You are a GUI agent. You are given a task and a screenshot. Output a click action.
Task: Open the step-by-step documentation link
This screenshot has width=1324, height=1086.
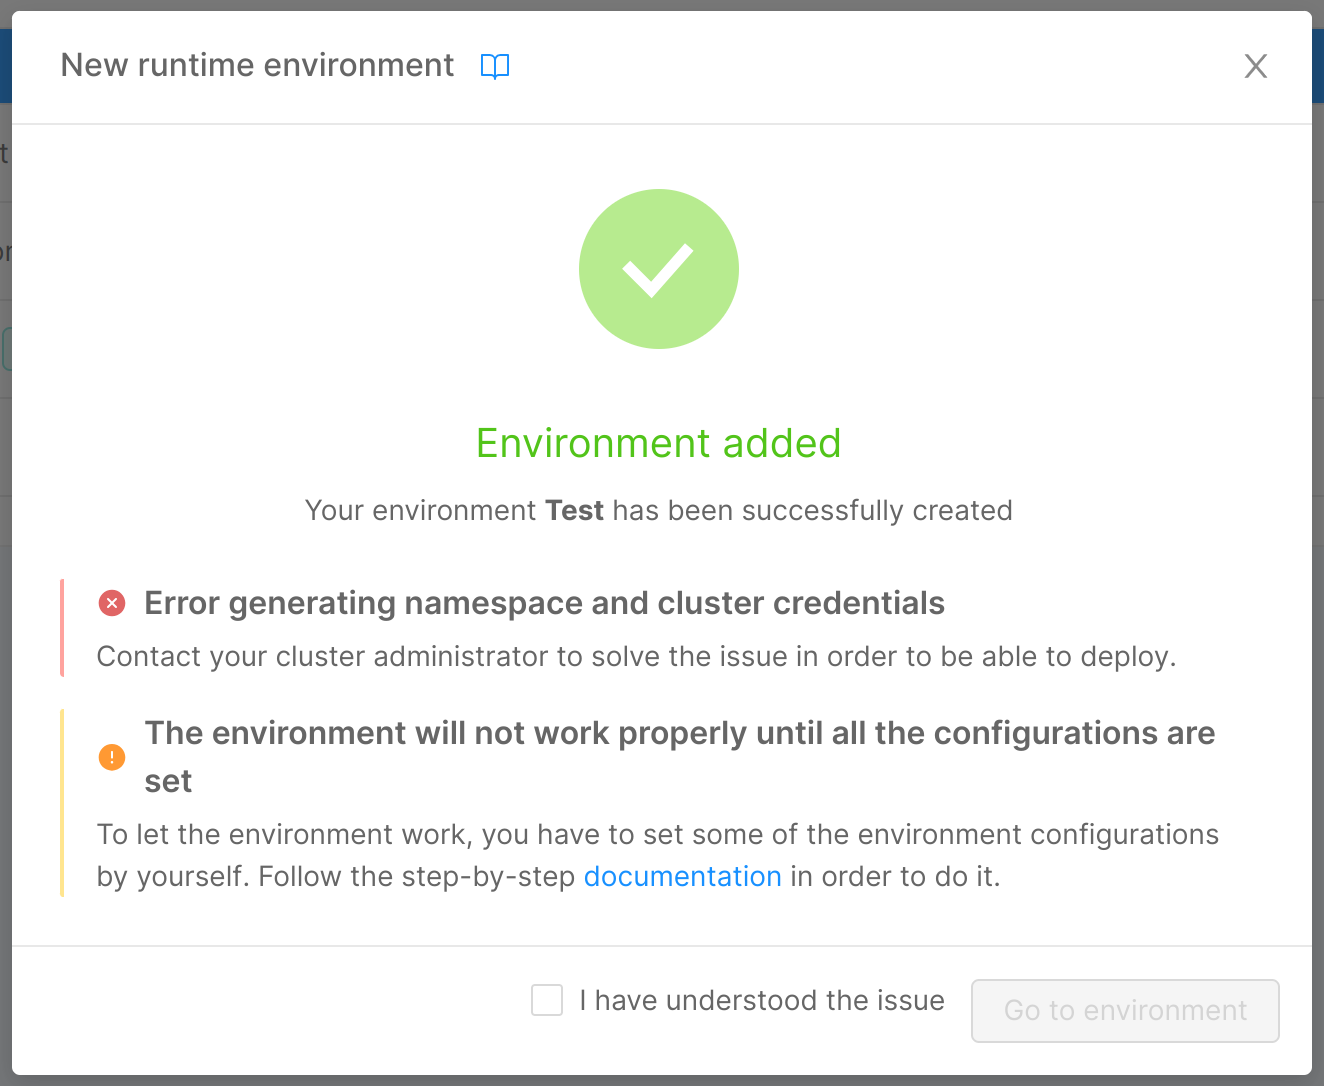(683, 876)
